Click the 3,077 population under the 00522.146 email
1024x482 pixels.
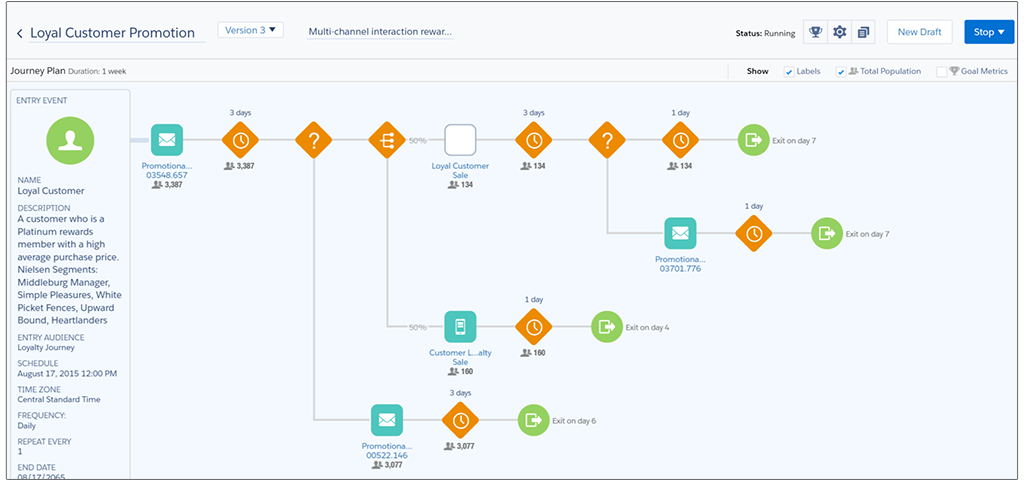(387, 465)
